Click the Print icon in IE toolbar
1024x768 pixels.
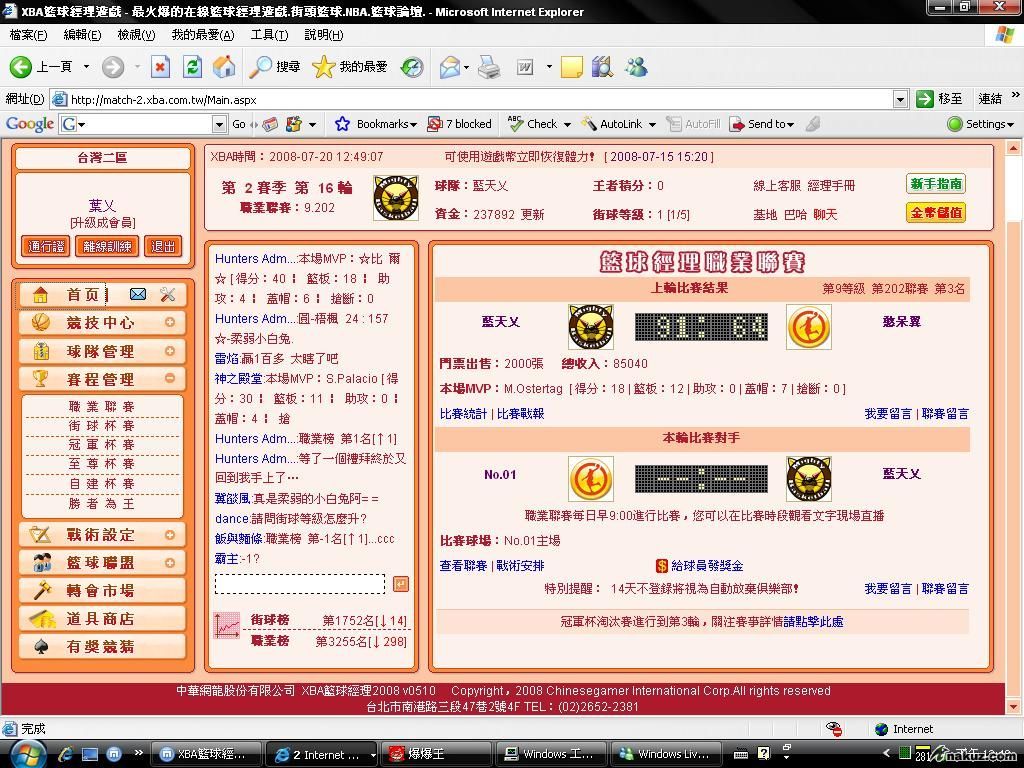coord(489,67)
